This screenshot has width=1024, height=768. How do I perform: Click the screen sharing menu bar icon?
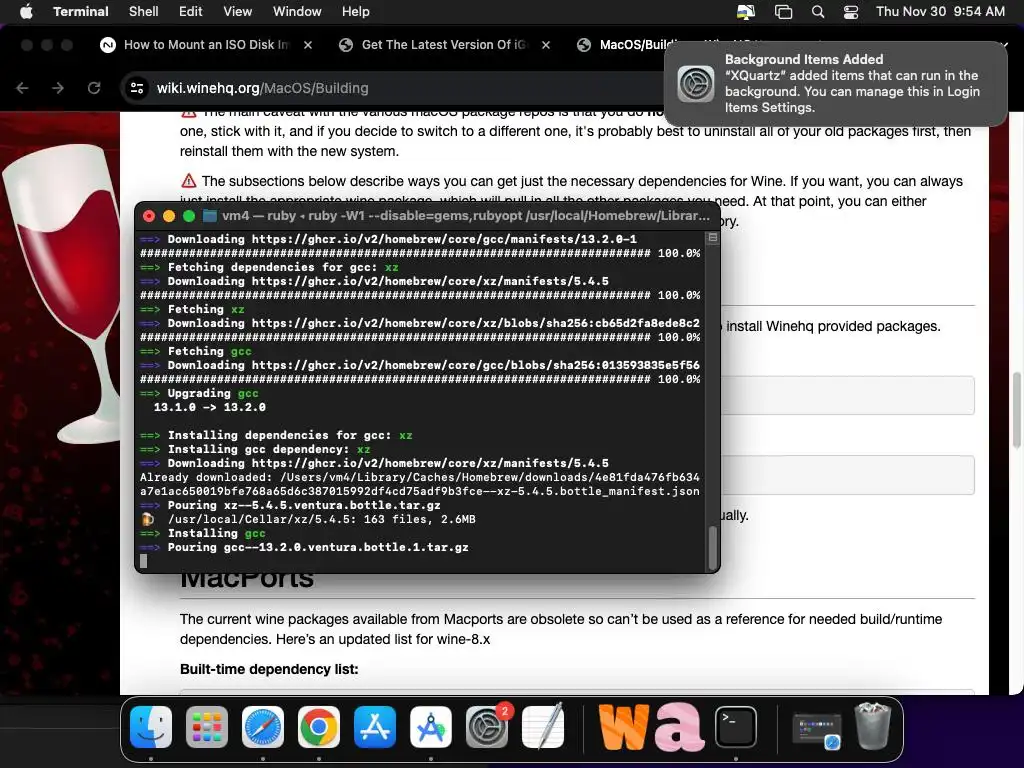pos(746,11)
